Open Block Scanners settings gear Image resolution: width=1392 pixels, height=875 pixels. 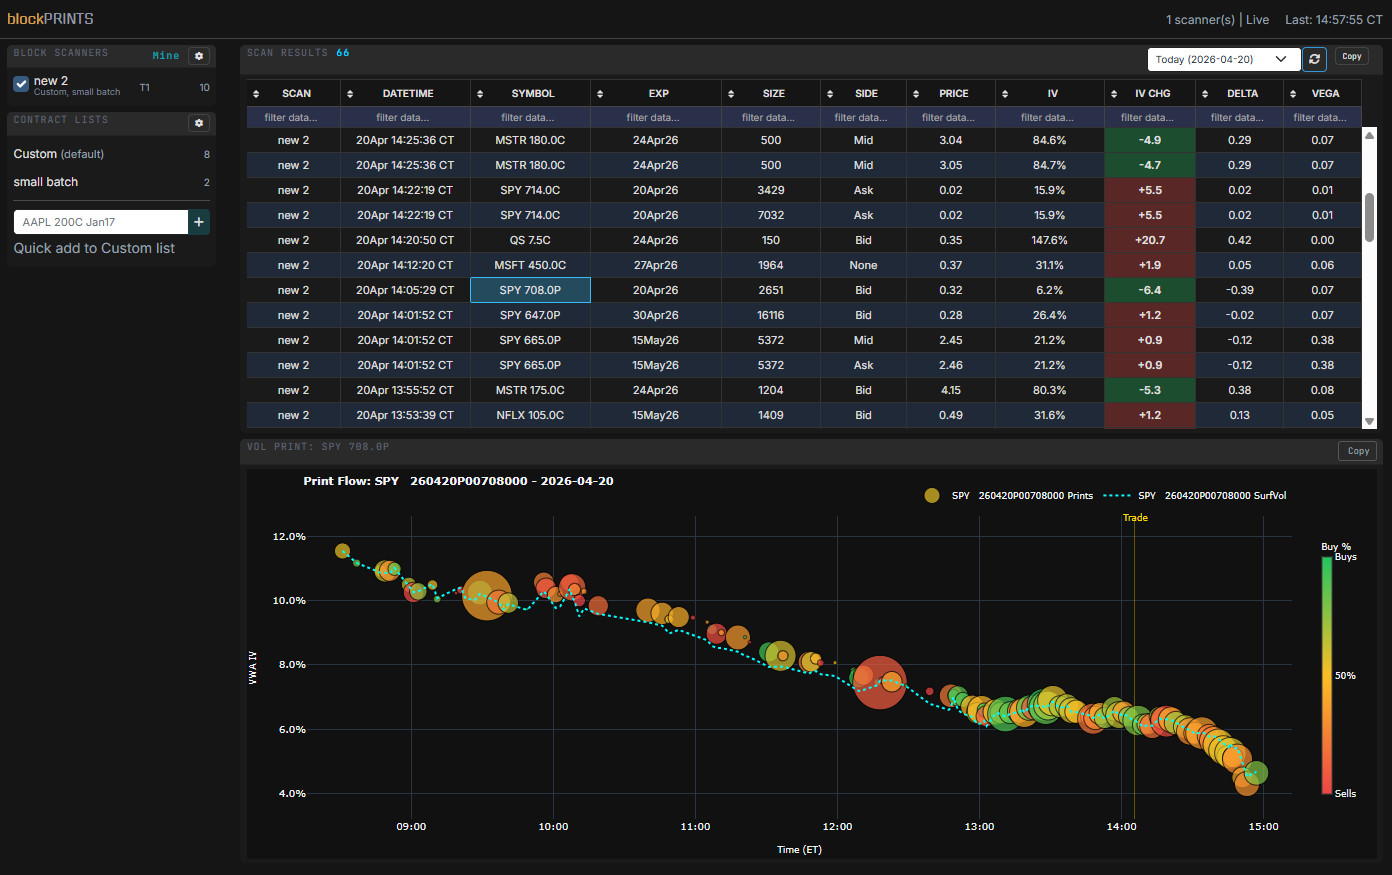199,56
